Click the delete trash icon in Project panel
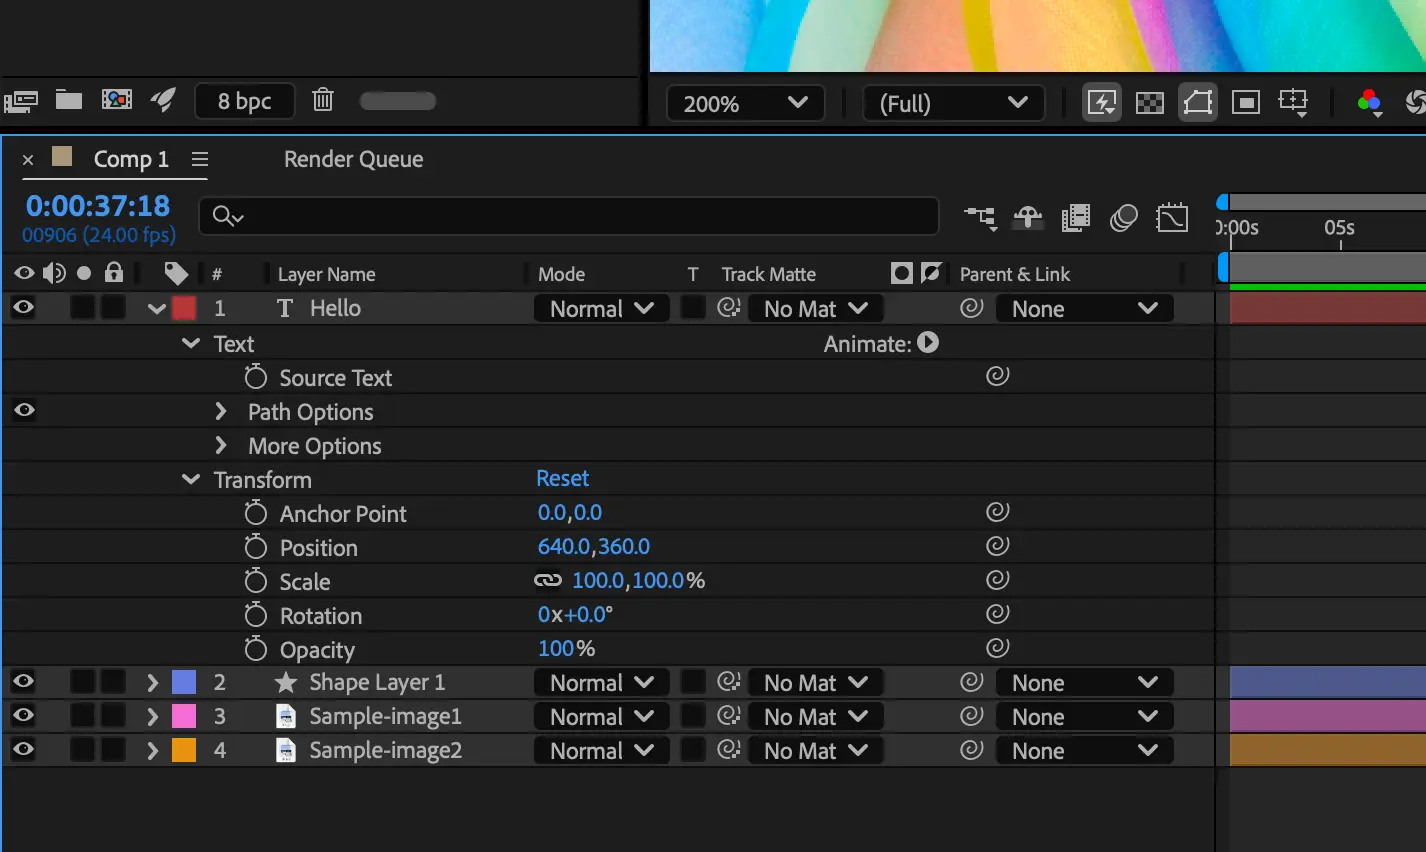The image size is (1426, 852). (x=322, y=100)
